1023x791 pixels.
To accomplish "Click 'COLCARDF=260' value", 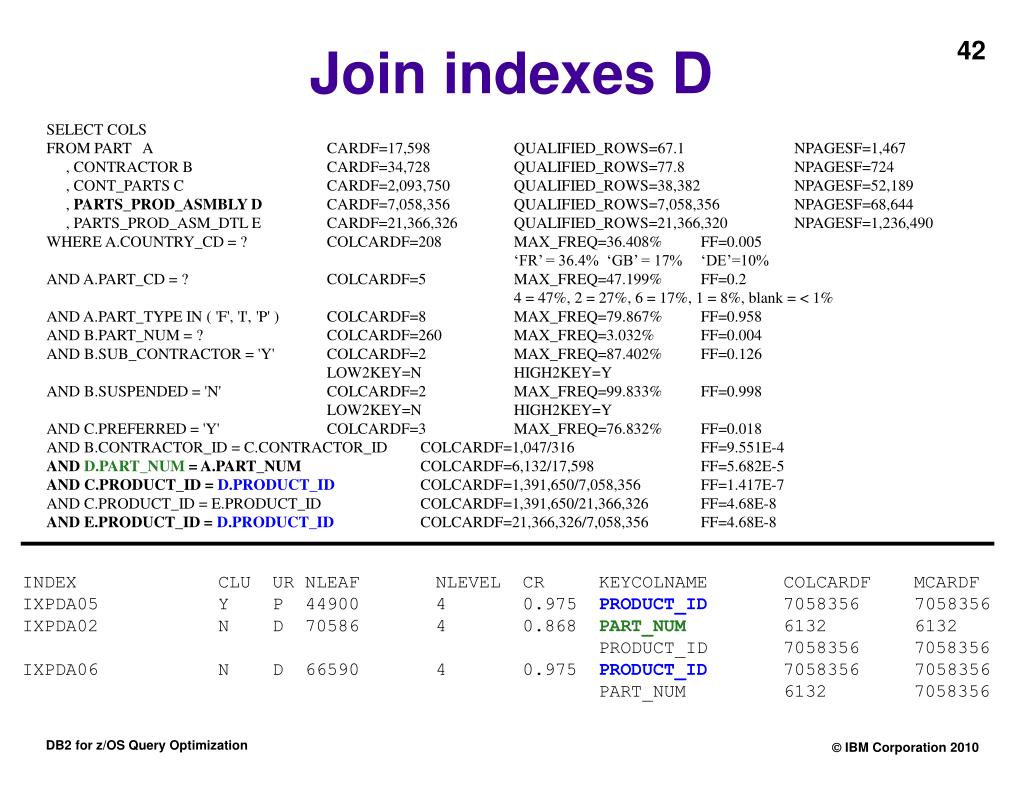I will (384, 335).
